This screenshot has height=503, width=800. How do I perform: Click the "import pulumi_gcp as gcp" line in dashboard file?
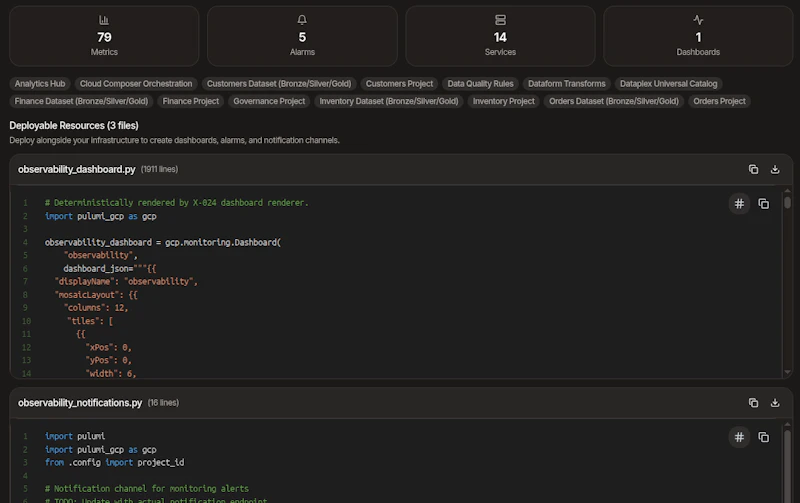click(x=101, y=216)
